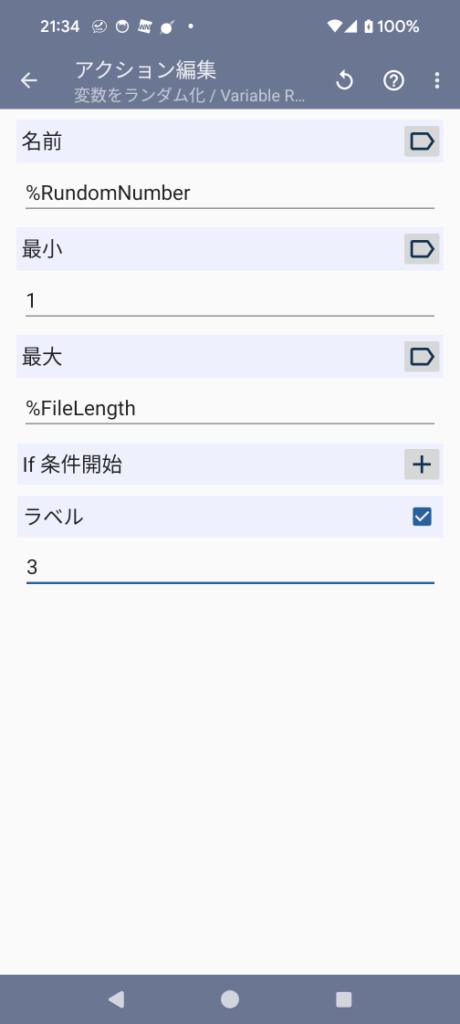Viewport: 460px width, 1024px height.
Task: Edit the %RundomNumber name field
Action: pos(230,193)
